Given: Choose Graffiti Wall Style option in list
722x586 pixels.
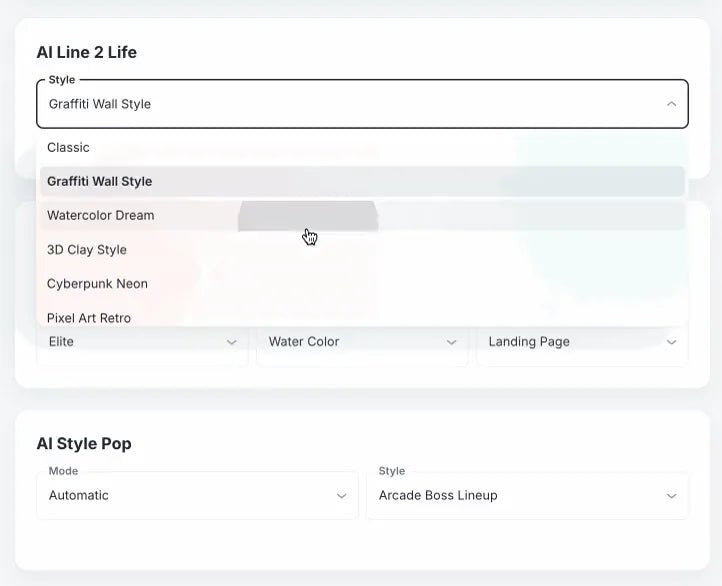Looking at the screenshot, I should click(x=362, y=181).
